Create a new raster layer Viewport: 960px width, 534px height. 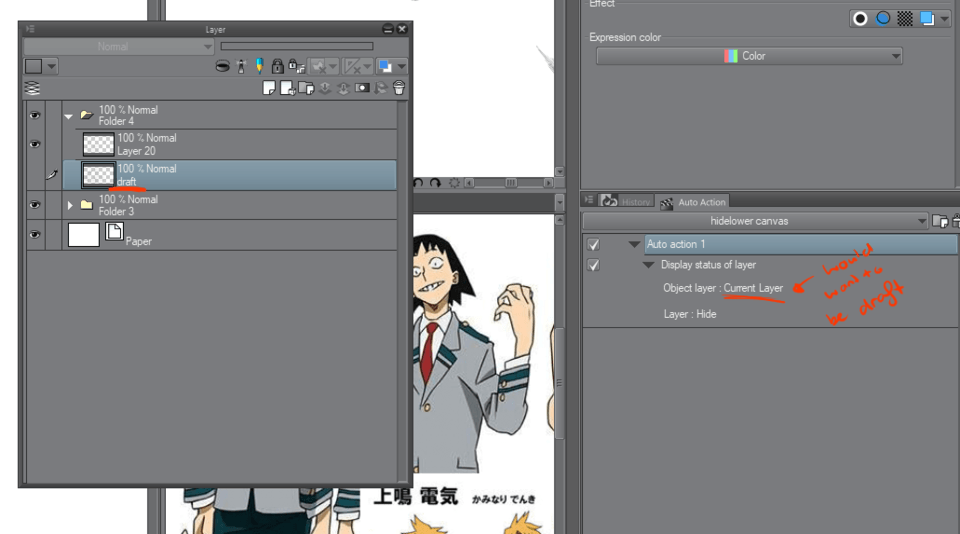[x=269, y=88]
